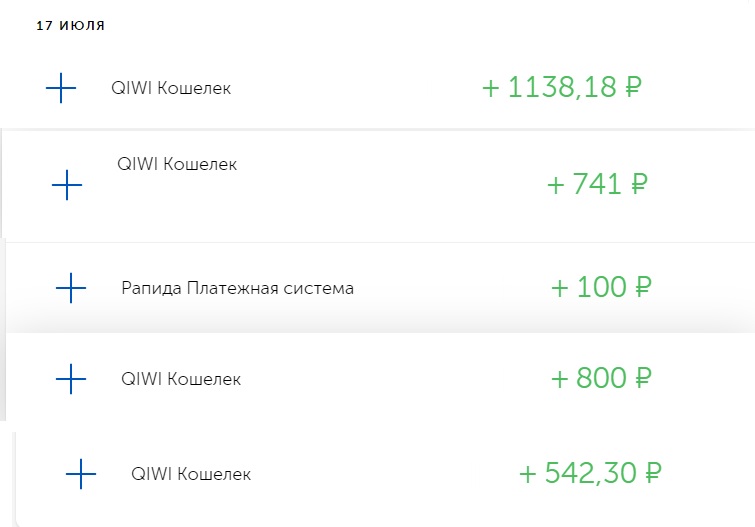Screen dimensions: 755x527
Task: Click the plus icon next to the 741 ₽ entry
Action: coord(67,185)
